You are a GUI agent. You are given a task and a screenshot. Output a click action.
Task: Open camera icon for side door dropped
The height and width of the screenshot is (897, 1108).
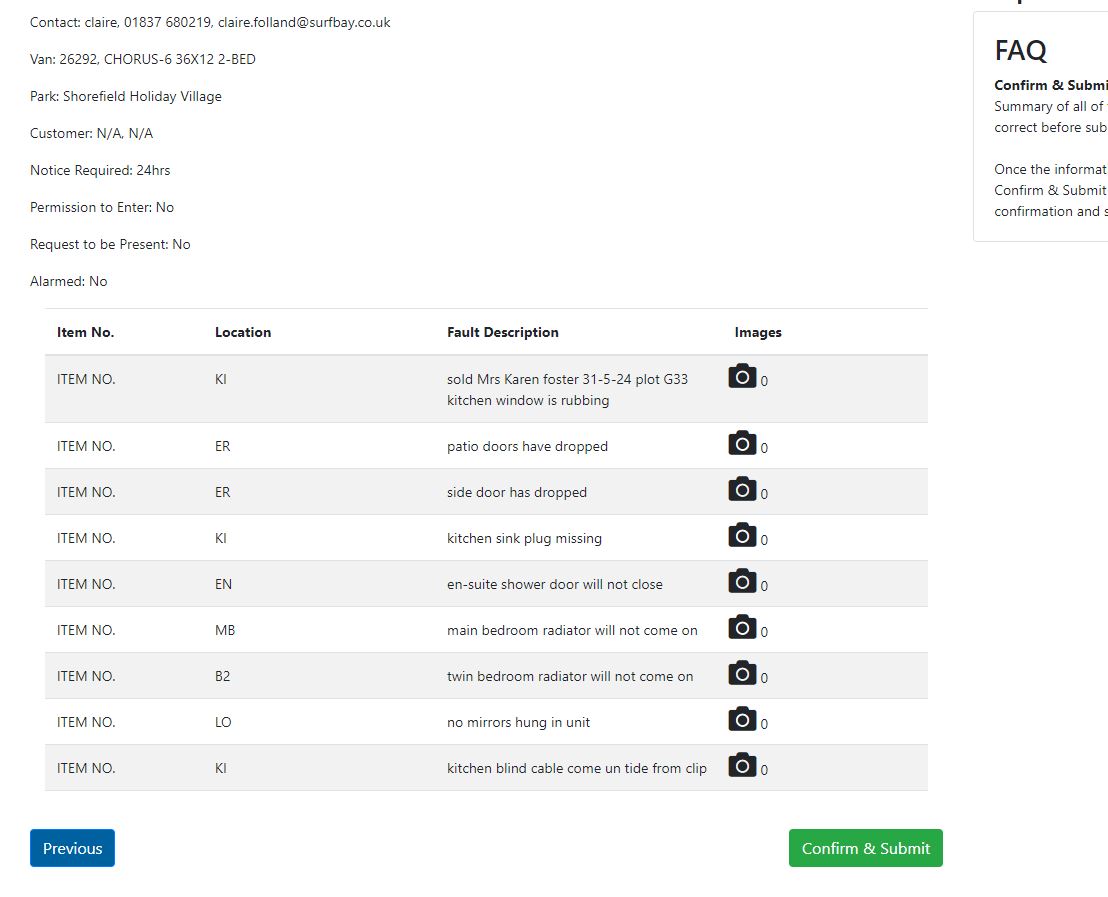(742, 489)
